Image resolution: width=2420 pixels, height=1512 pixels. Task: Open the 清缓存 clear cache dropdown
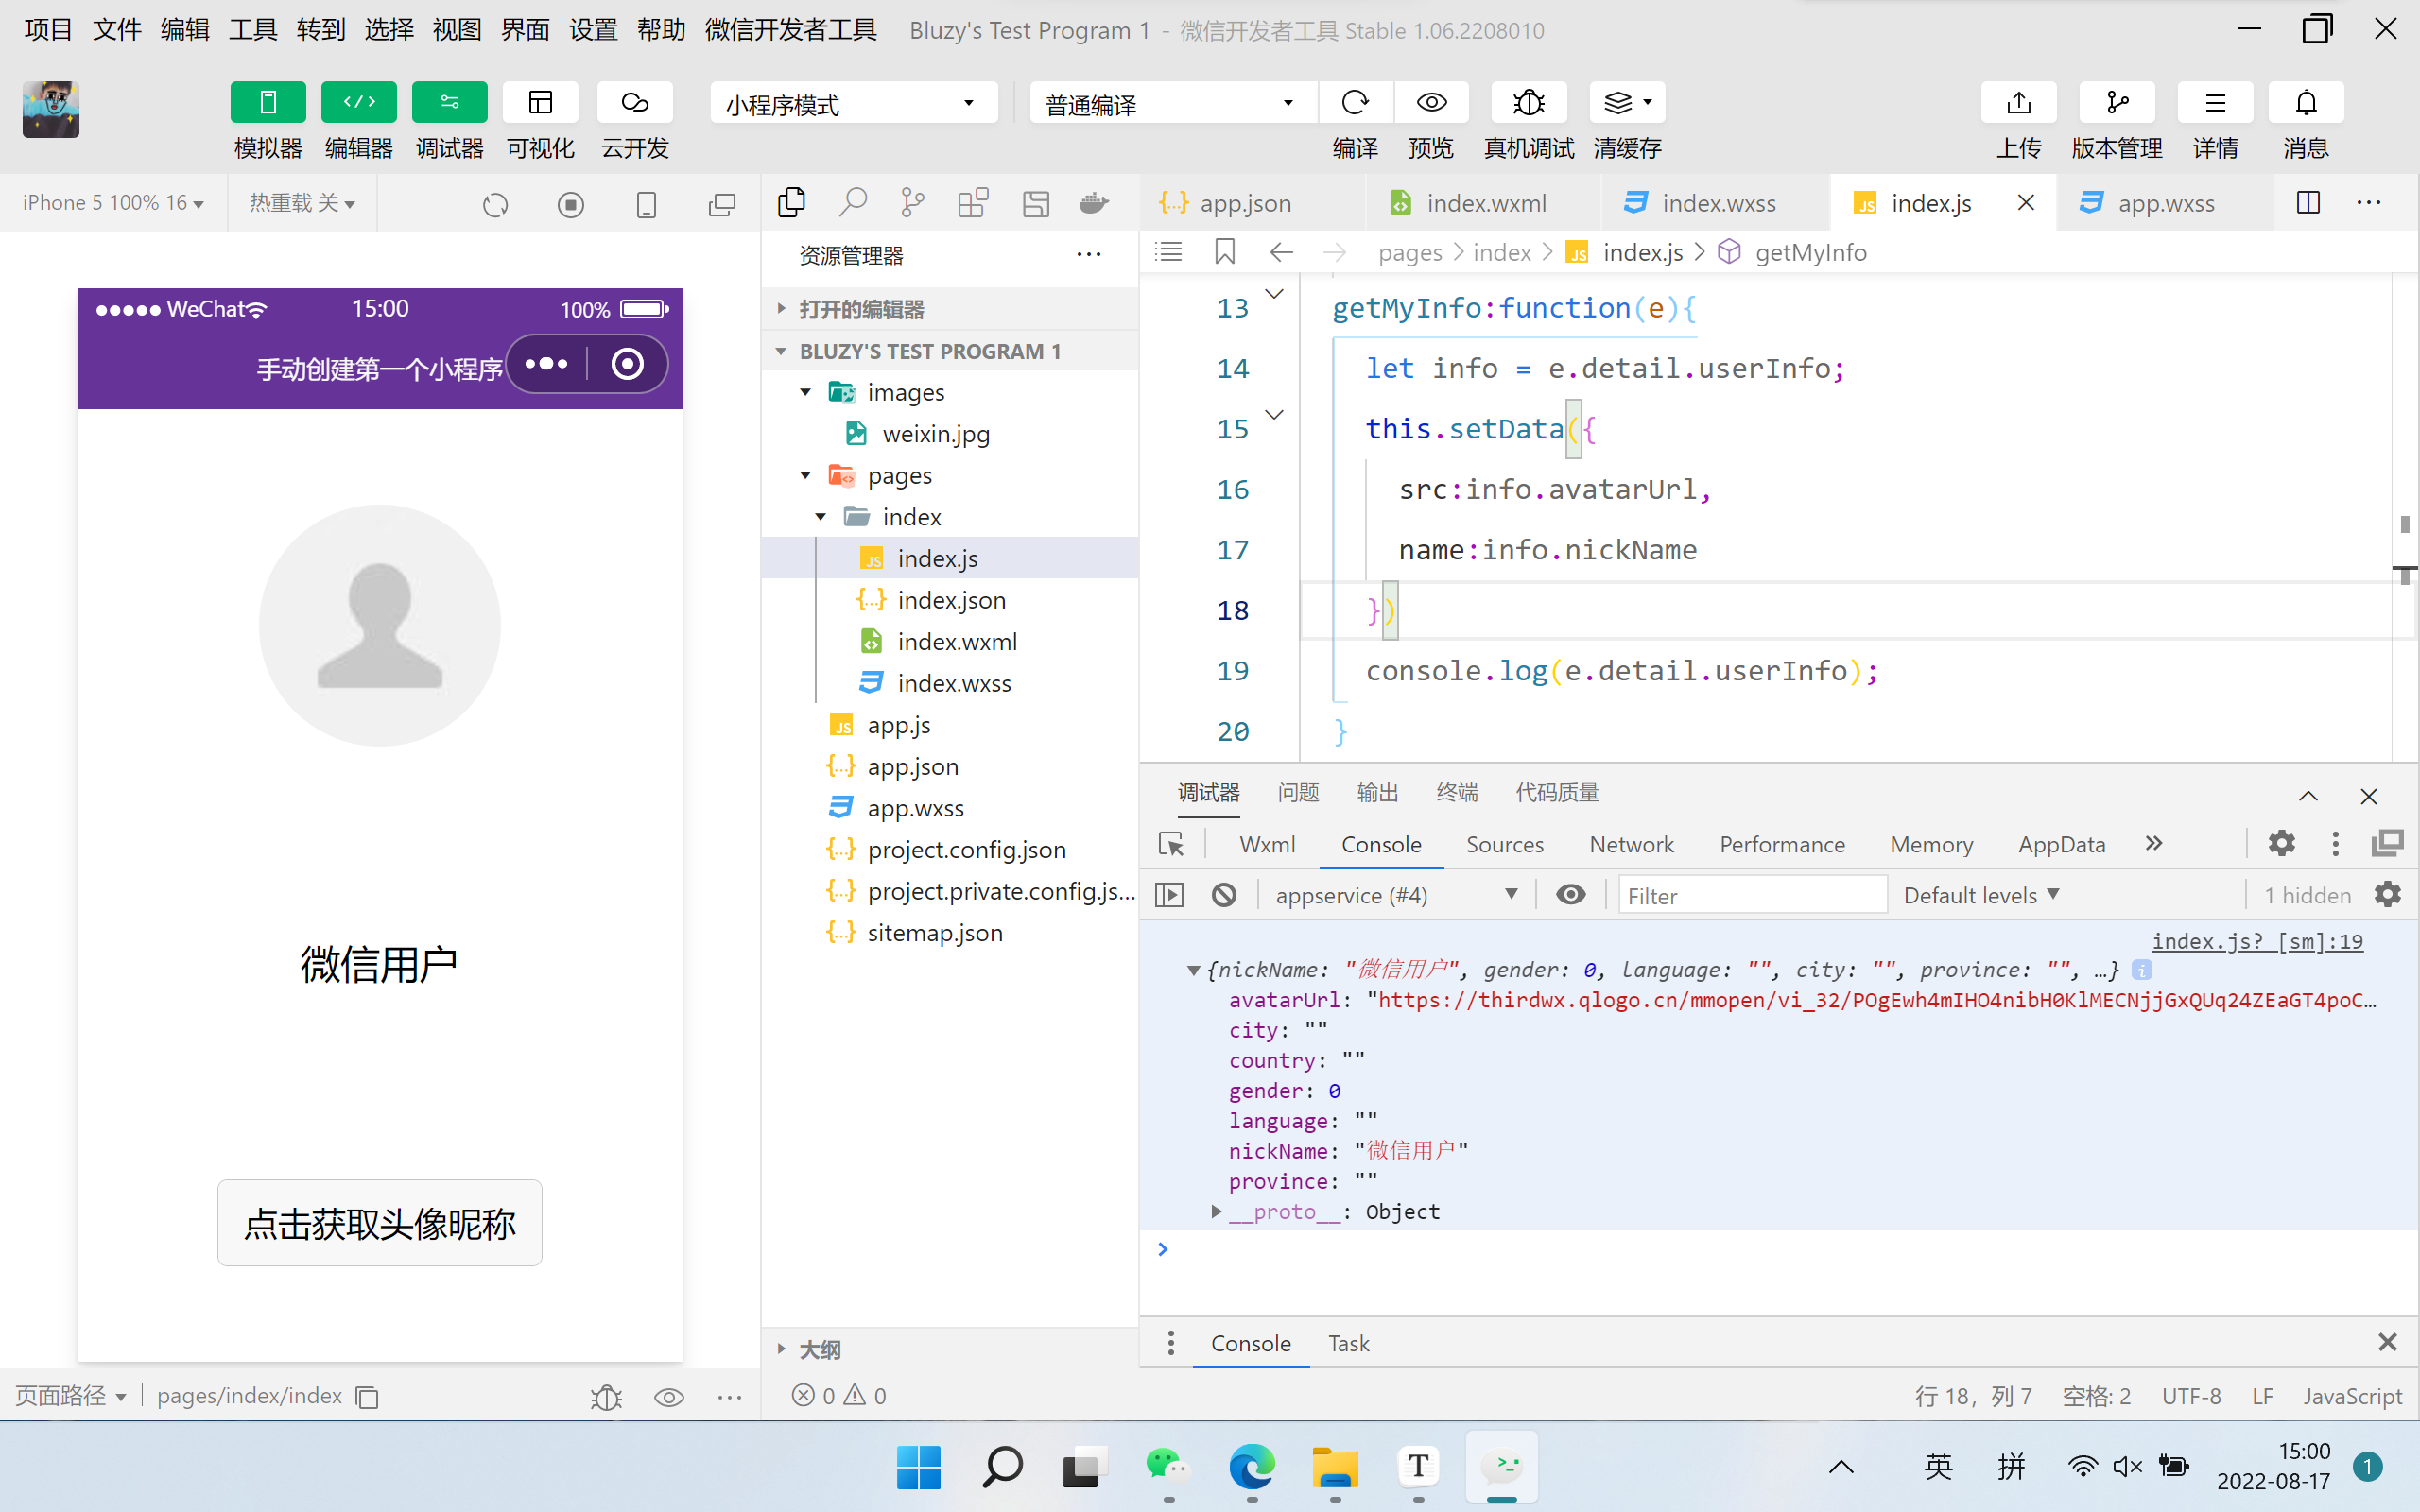coord(1627,102)
